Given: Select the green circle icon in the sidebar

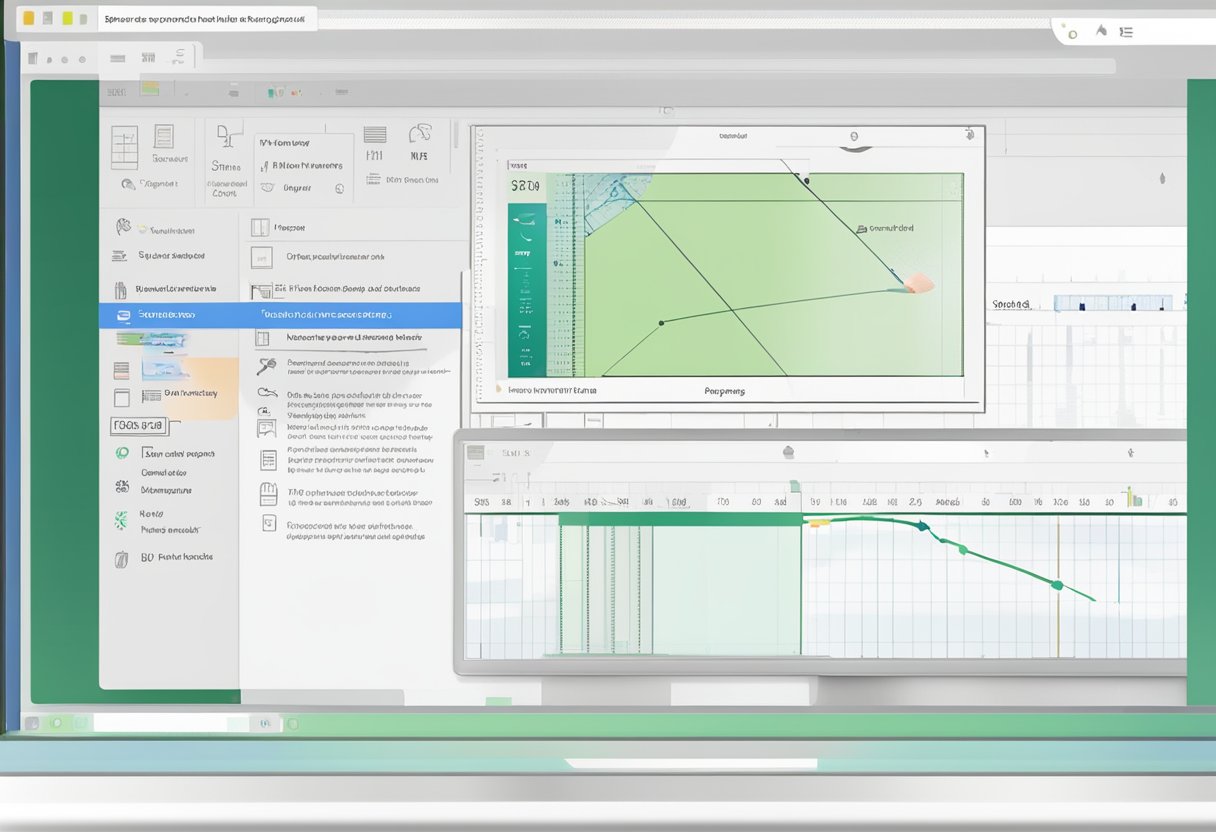Looking at the screenshot, I should click(x=122, y=453).
